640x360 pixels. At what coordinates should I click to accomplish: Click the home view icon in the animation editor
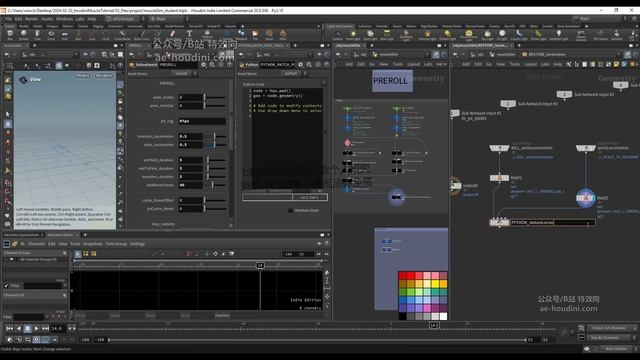[327, 273]
